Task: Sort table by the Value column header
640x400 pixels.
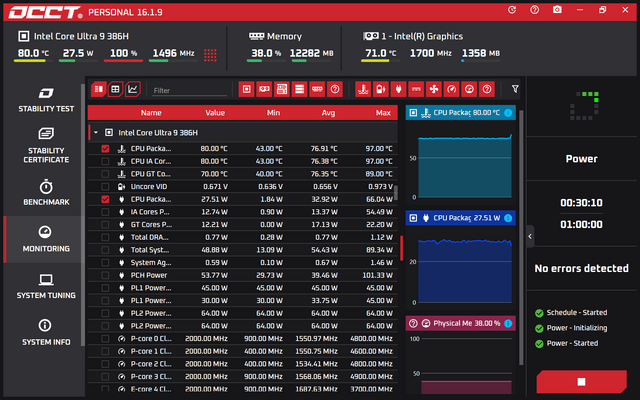Action: click(215, 113)
